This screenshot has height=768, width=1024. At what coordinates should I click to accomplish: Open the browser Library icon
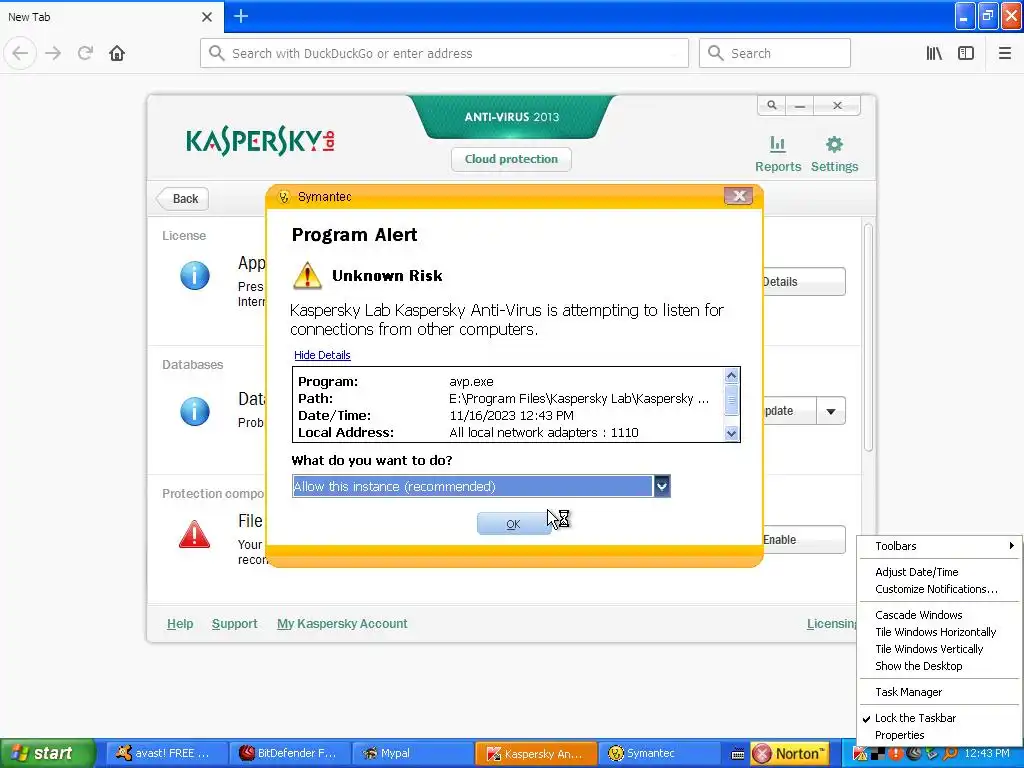(x=934, y=54)
